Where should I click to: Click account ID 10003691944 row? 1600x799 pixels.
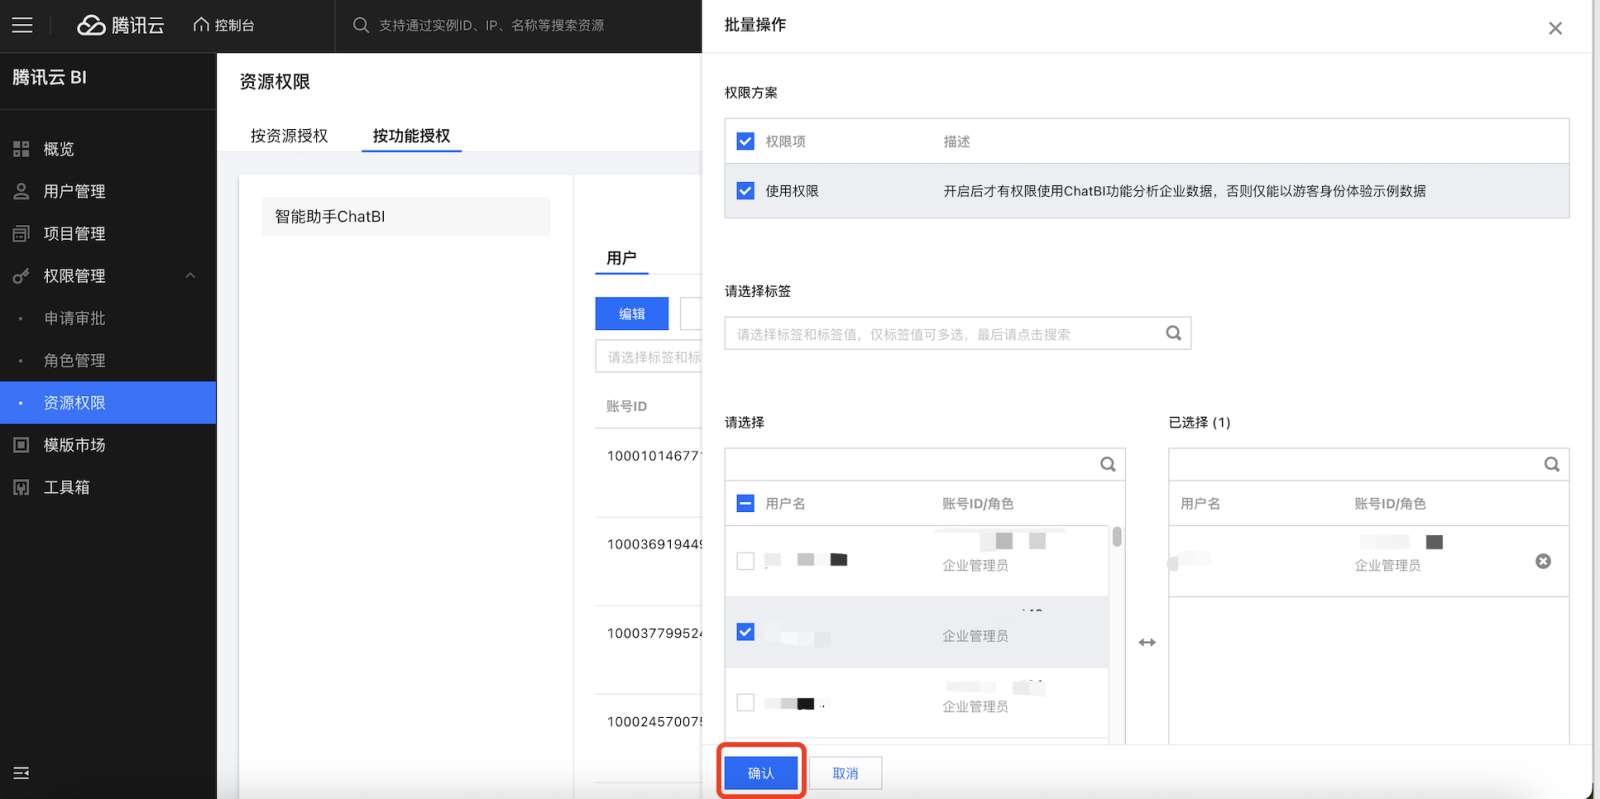click(655, 544)
